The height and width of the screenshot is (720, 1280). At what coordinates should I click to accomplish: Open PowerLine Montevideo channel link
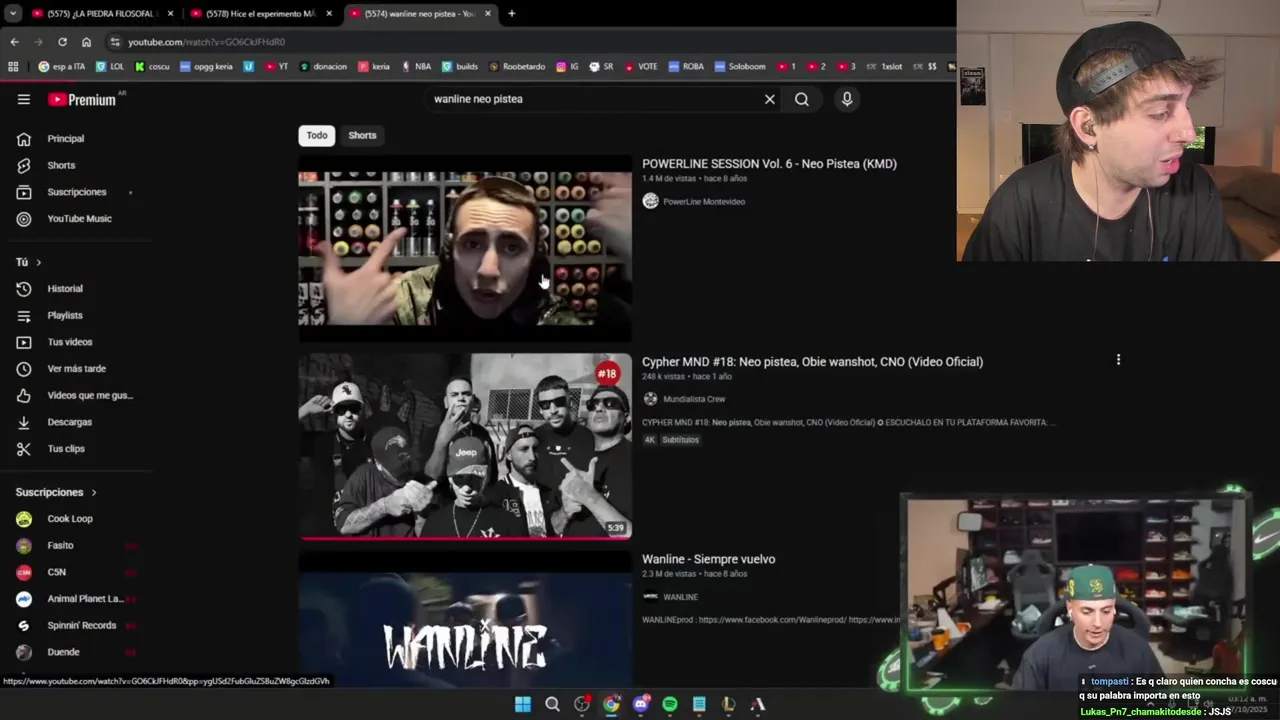tap(704, 202)
